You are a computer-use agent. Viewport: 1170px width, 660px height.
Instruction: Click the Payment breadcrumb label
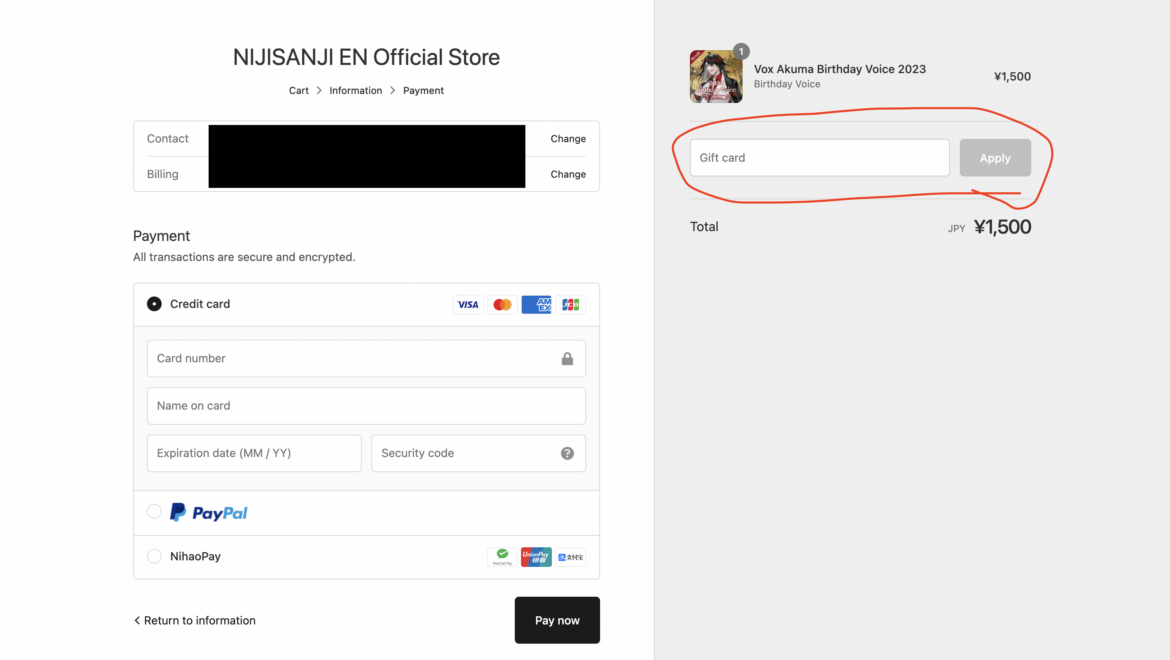click(423, 90)
